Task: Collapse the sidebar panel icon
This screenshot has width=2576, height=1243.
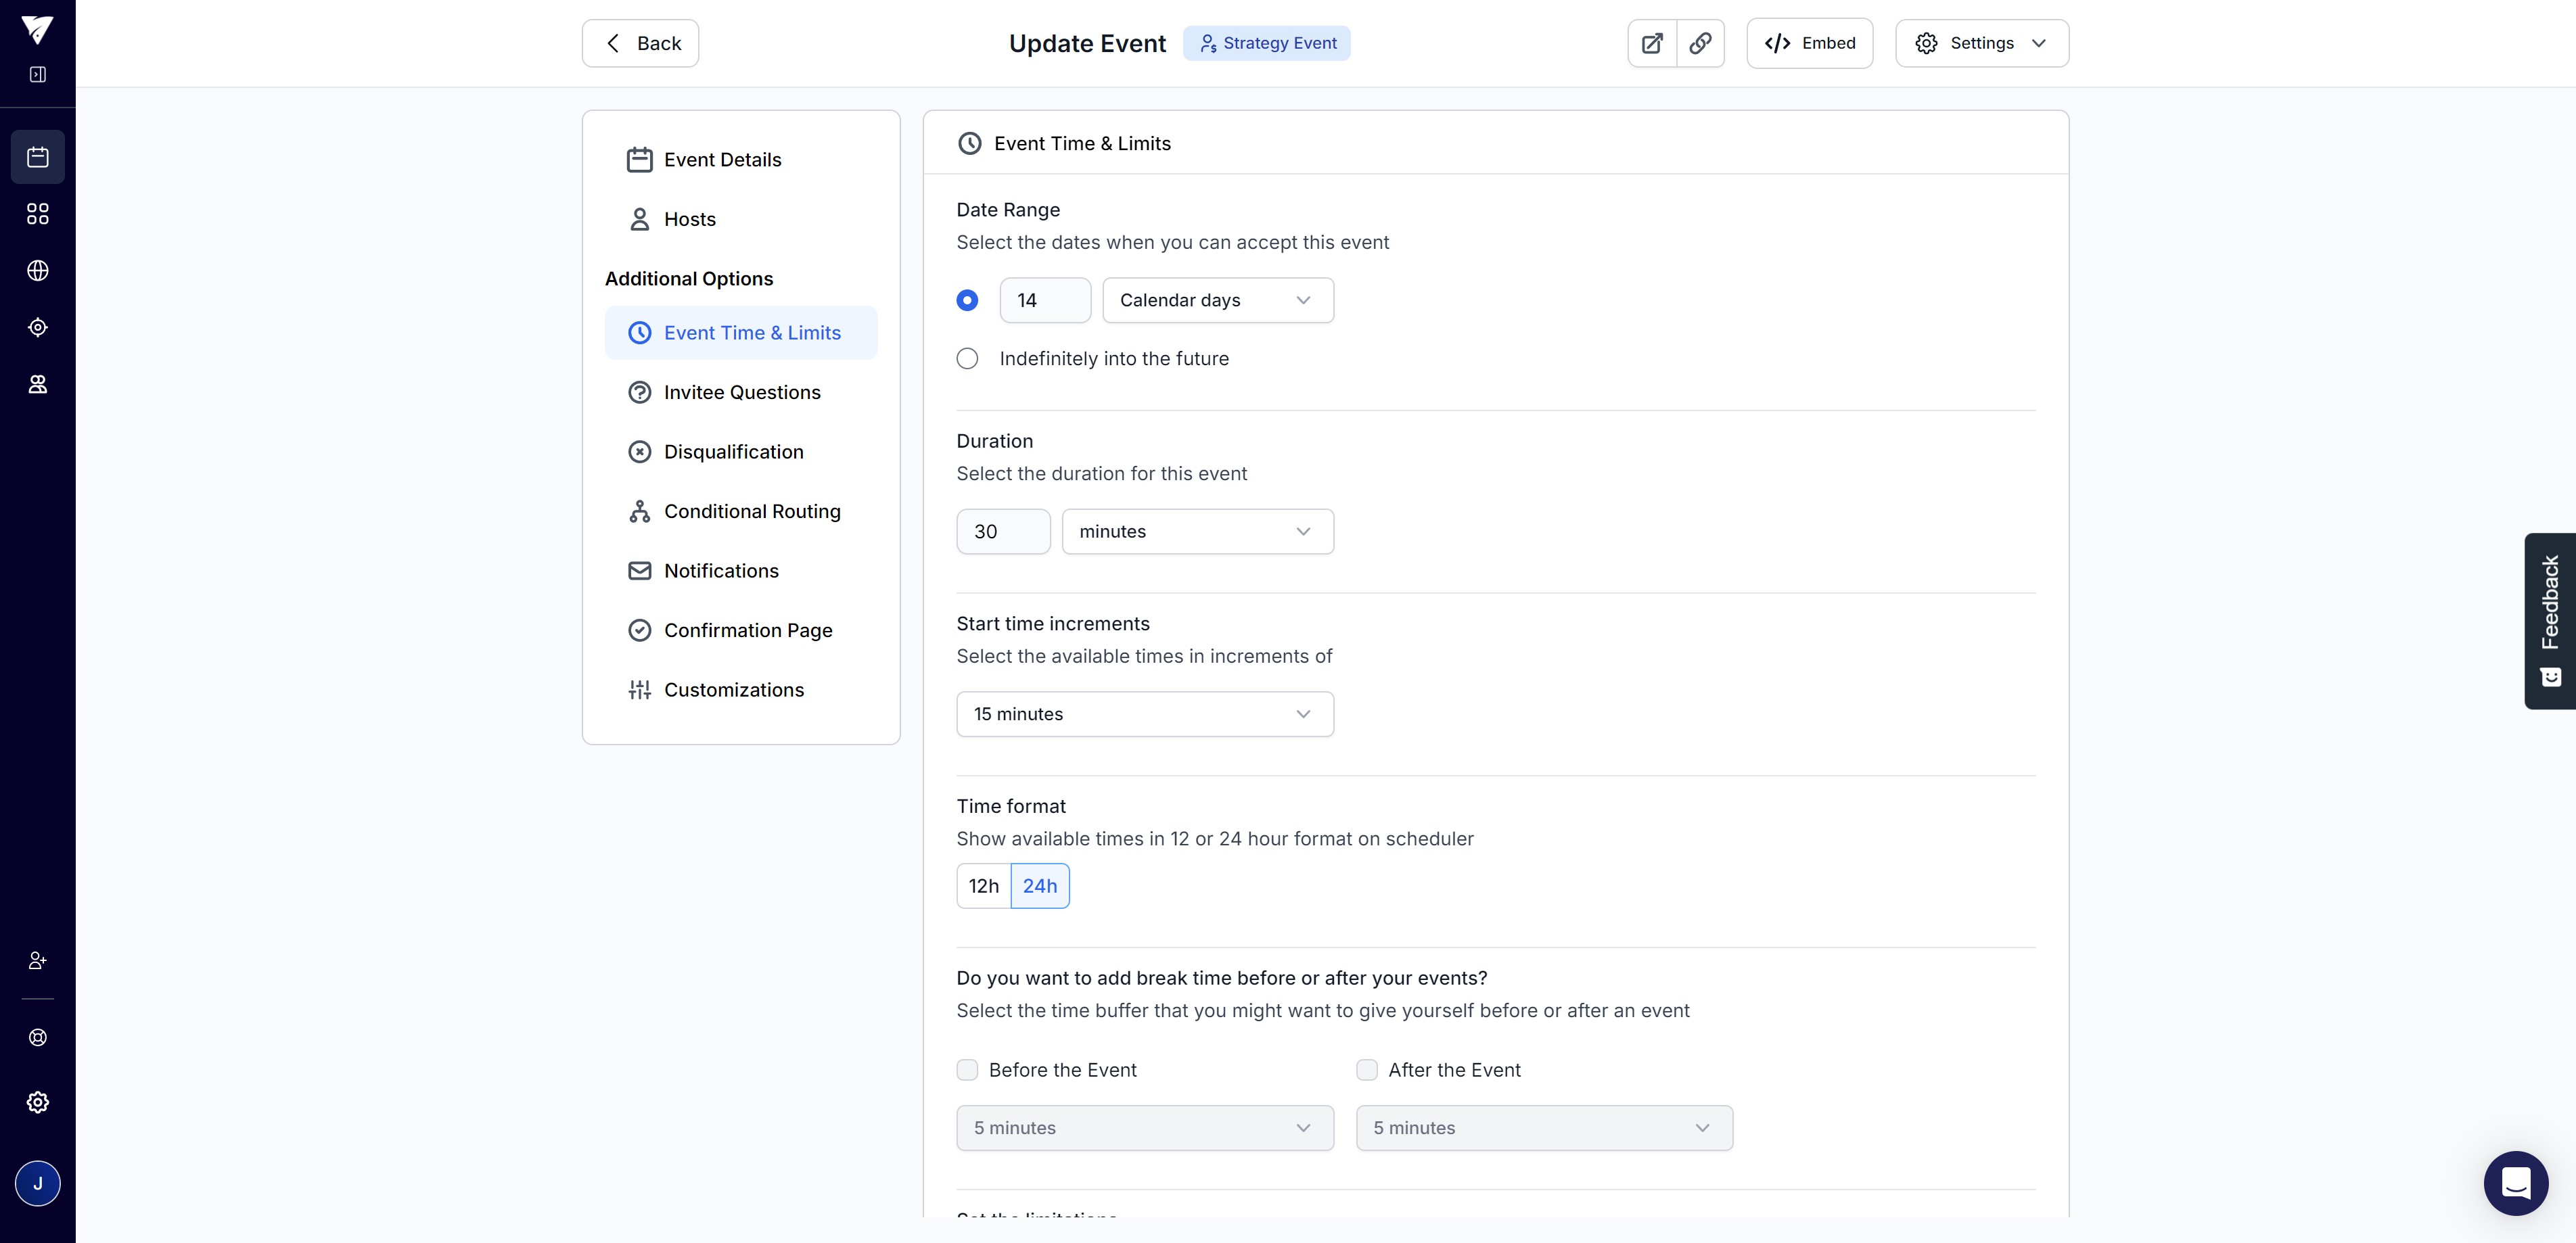Action: click(38, 74)
